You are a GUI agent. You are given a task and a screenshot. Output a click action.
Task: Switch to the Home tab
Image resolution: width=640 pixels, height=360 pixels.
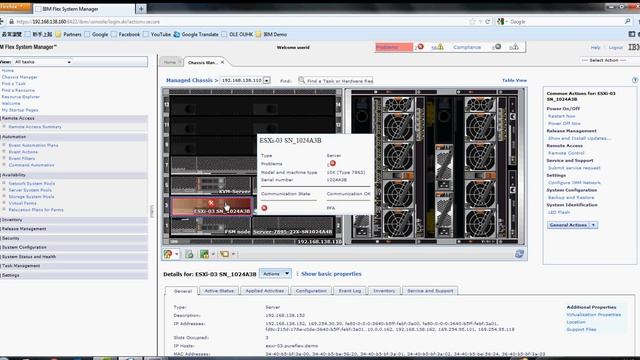pos(171,62)
